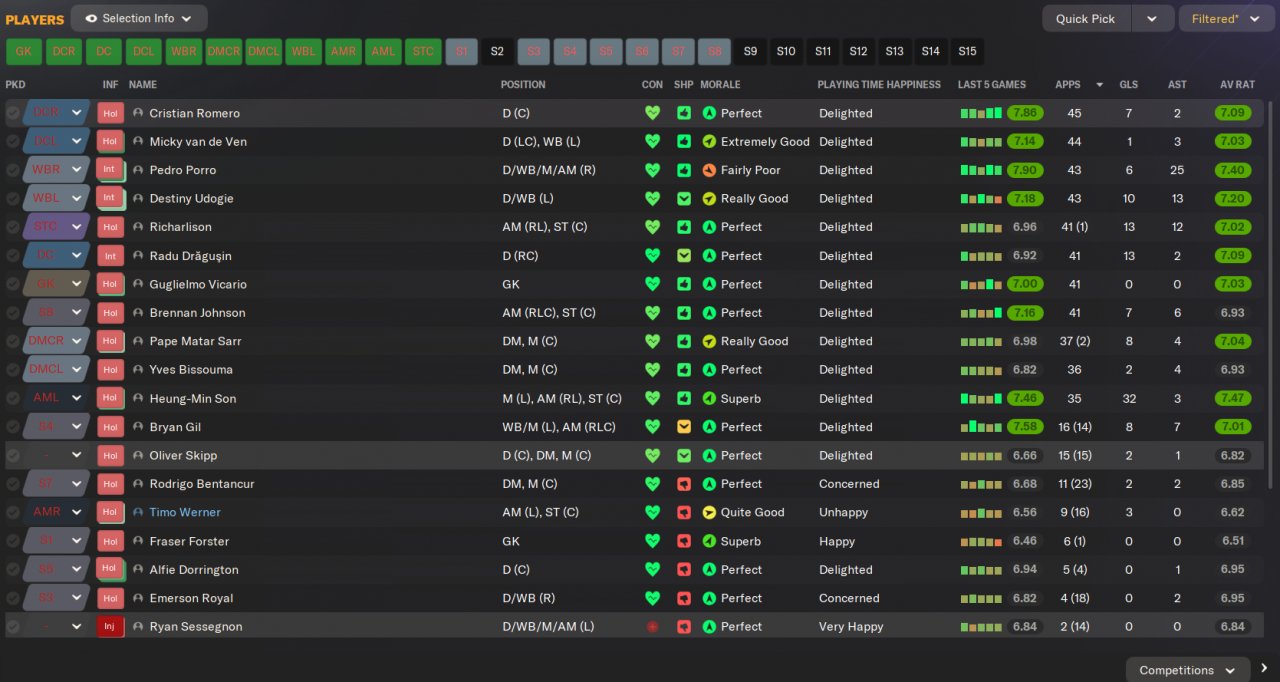Open the AMR picked-position dropdown for Timo Werner

pos(57,512)
